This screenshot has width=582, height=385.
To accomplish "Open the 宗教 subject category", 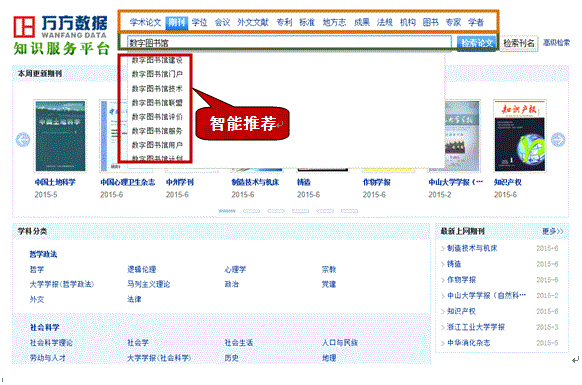I will pyautogui.click(x=329, y=270).
